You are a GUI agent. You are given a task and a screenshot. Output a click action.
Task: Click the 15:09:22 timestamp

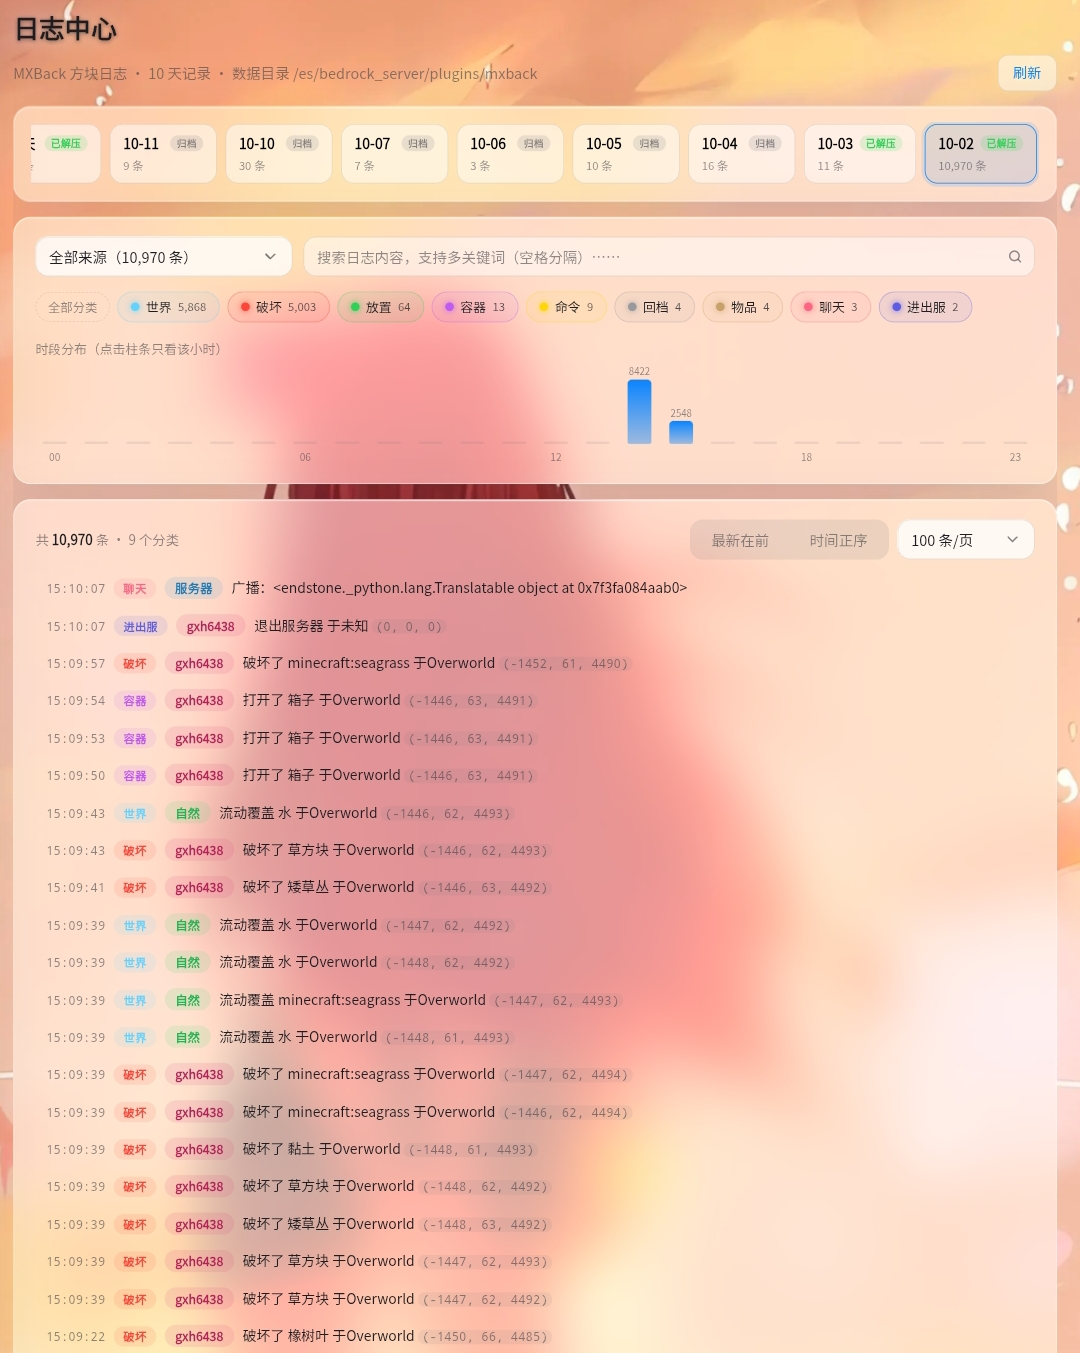76,1337
